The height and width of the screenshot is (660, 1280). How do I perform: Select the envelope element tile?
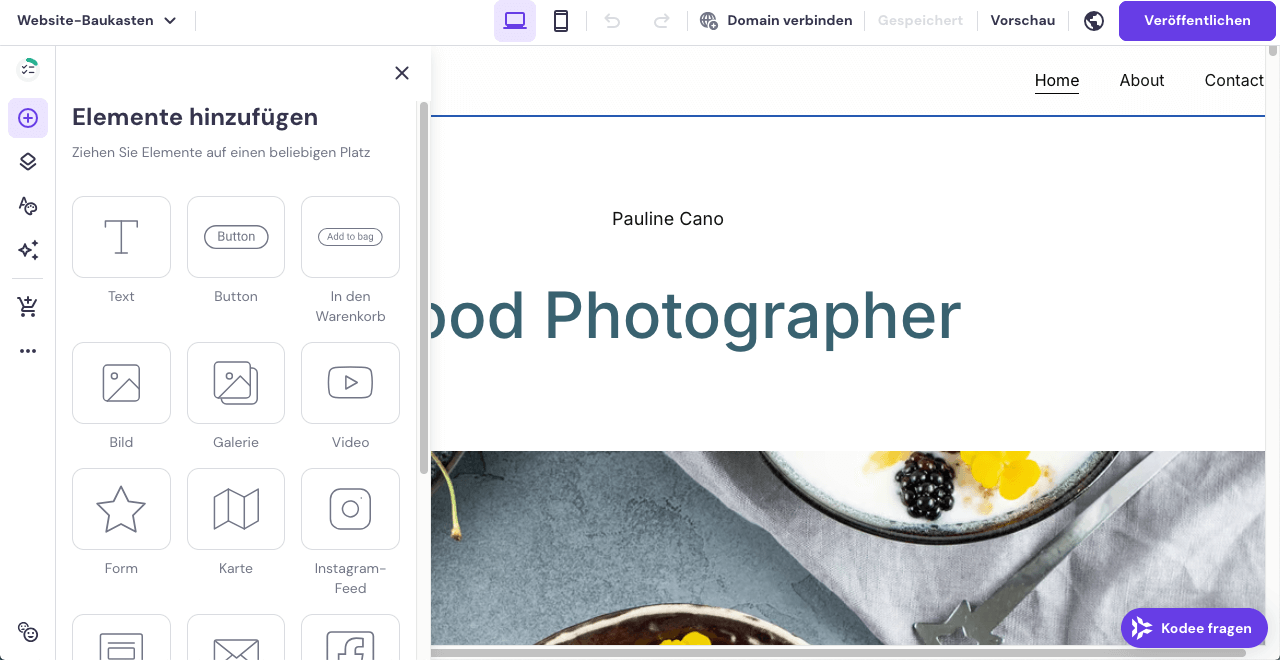[236, 637]
